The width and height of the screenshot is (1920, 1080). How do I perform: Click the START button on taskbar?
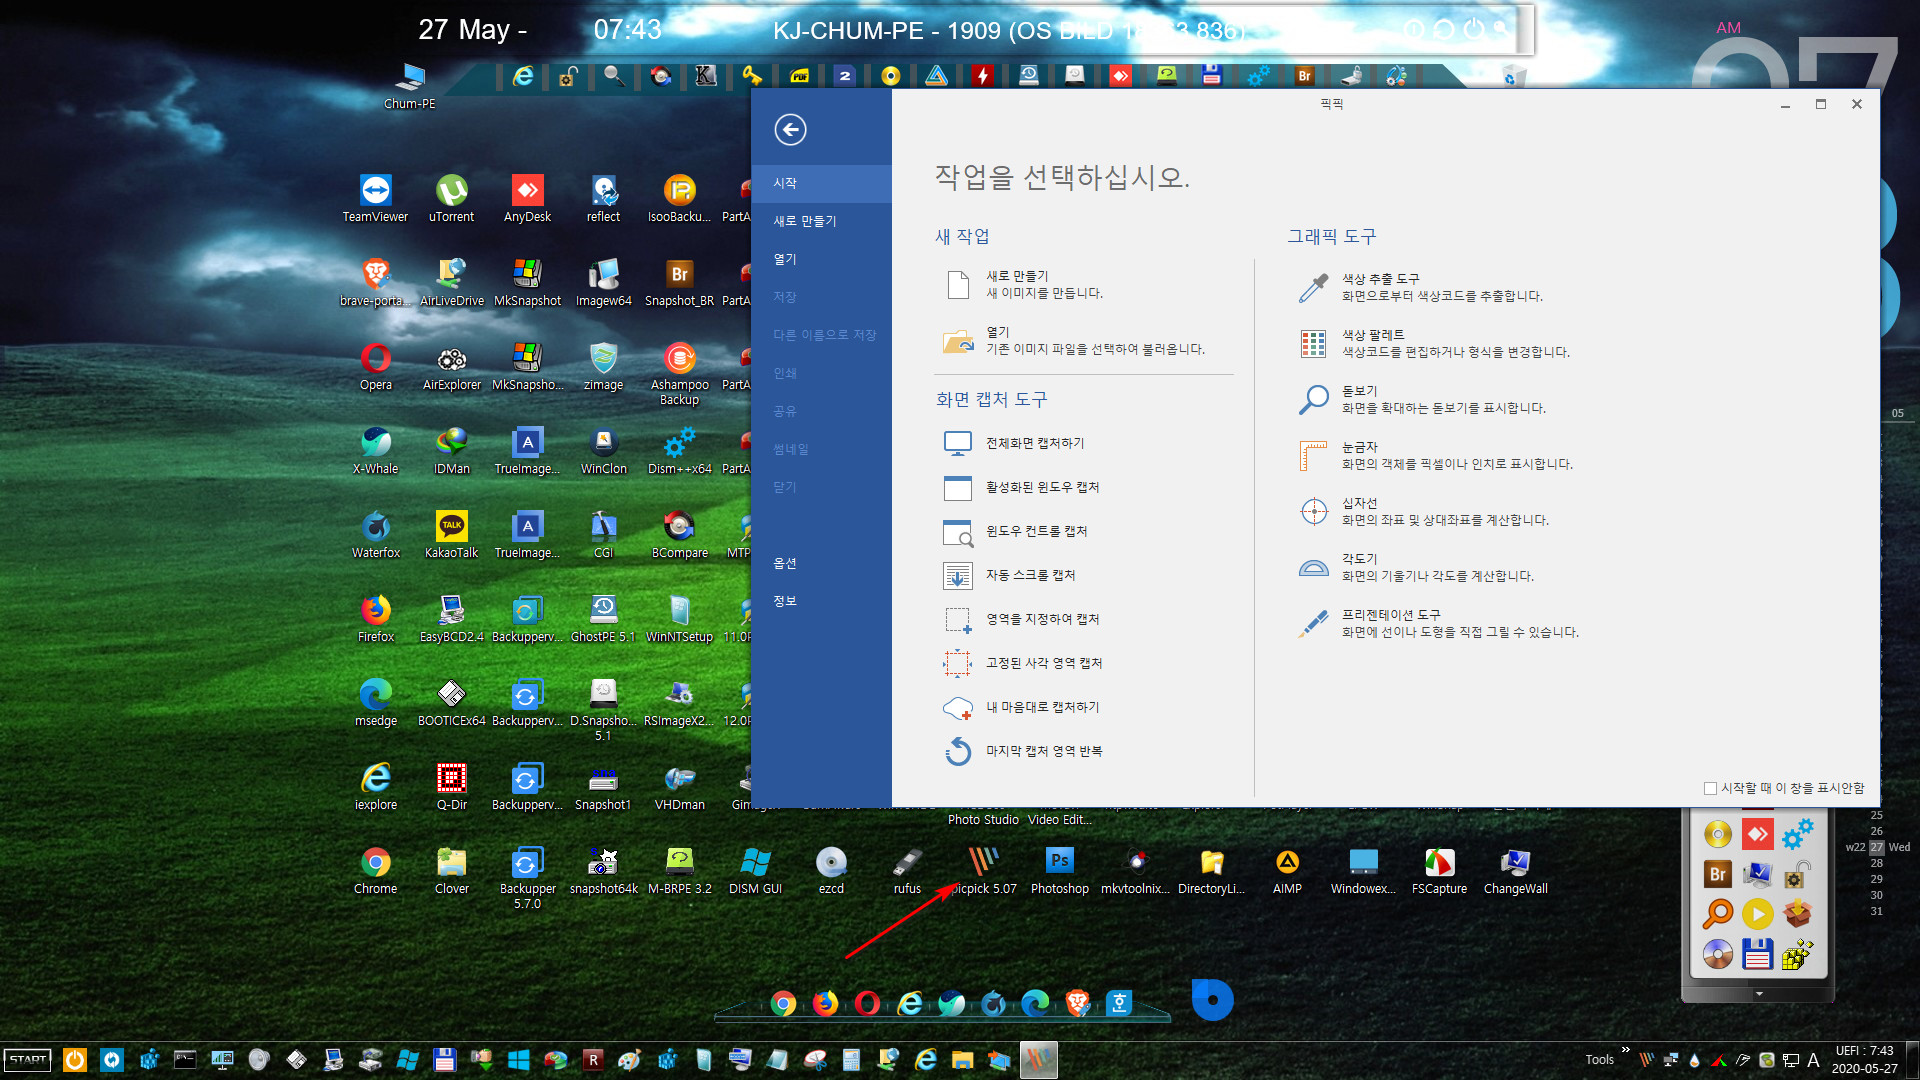[28, 1060]
